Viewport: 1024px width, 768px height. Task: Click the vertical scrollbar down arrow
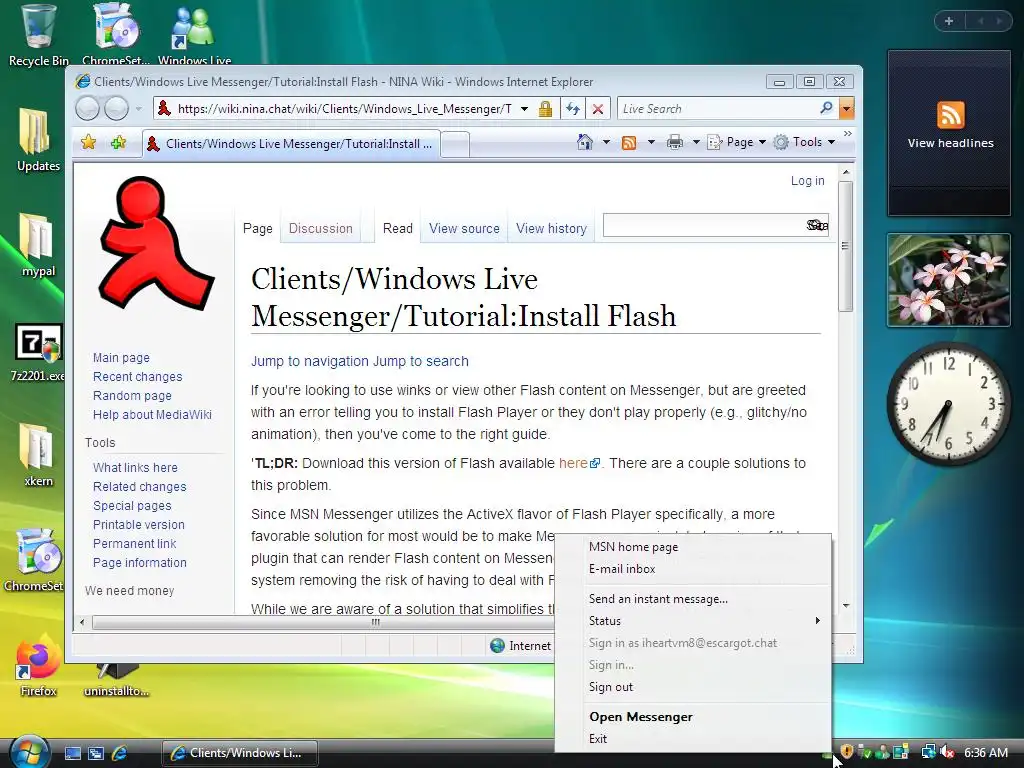tap(846, 605)
